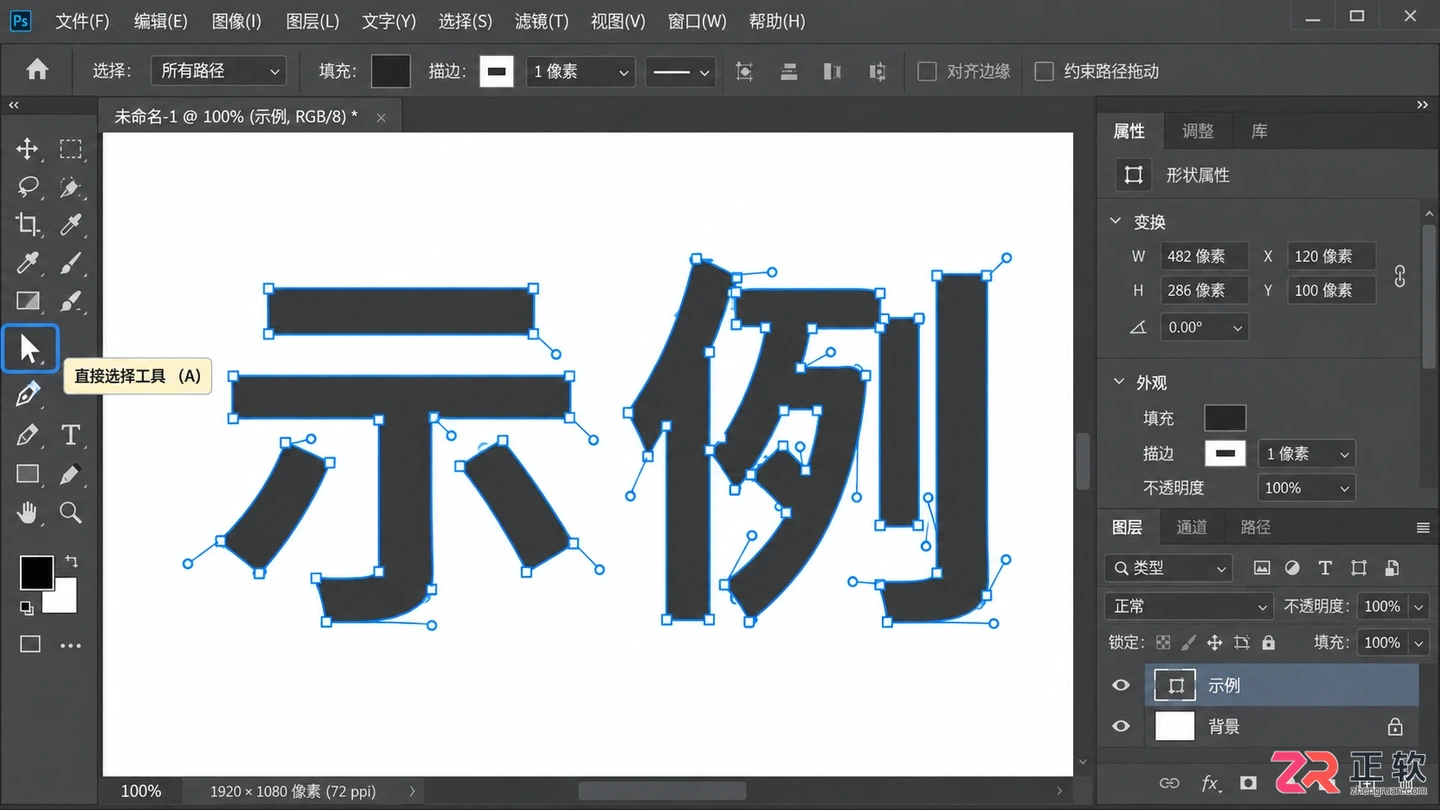The height and width of the screenshot is (810, 1440).
Task: Filter layers by pixel layers
Action: (1262, 568)
